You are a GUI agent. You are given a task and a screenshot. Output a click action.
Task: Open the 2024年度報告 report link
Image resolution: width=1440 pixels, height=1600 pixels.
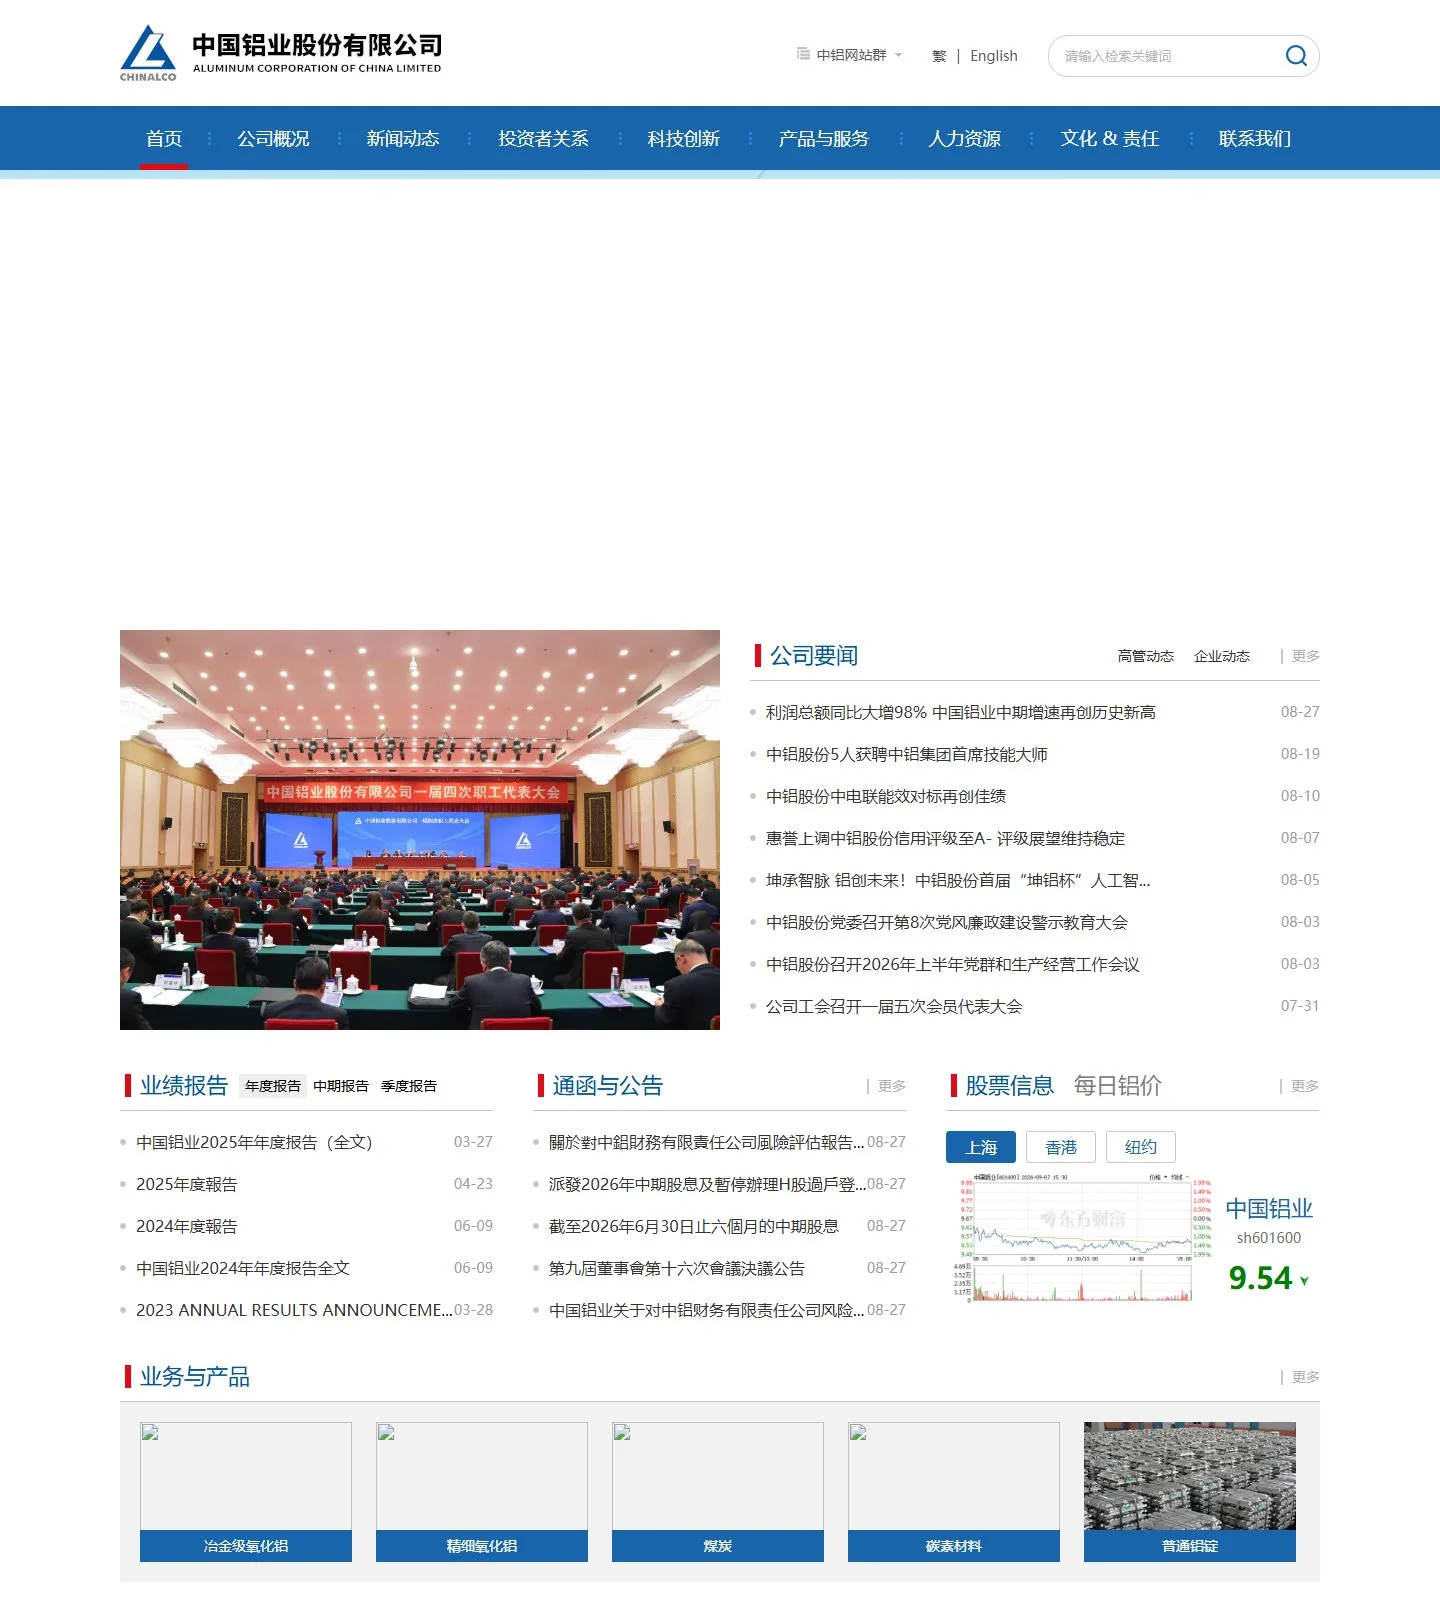187,1226
